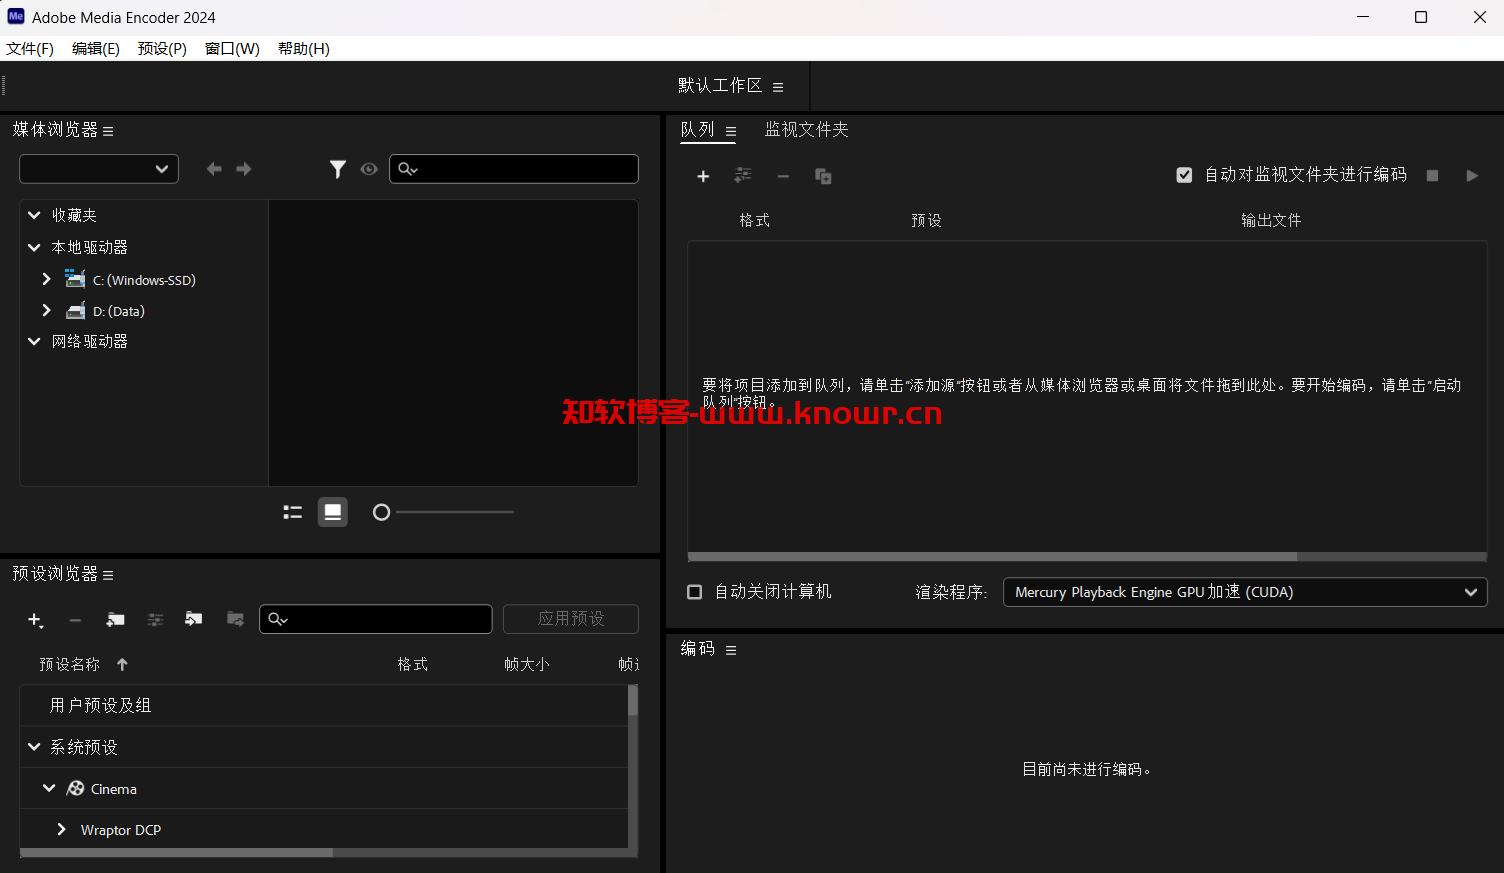
Task: Open the Media Browser location dropdown
Action: tap(99, 169)
